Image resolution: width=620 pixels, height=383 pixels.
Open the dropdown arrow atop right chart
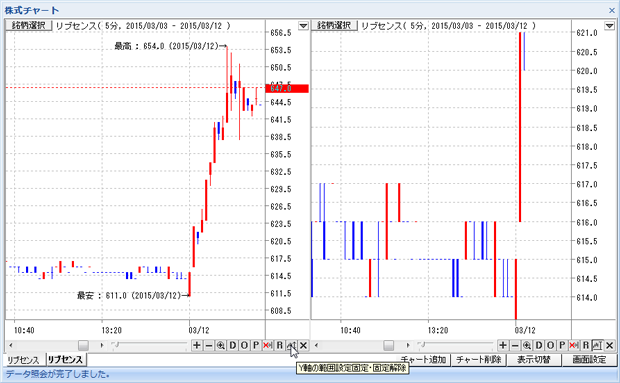pos(609,26)
